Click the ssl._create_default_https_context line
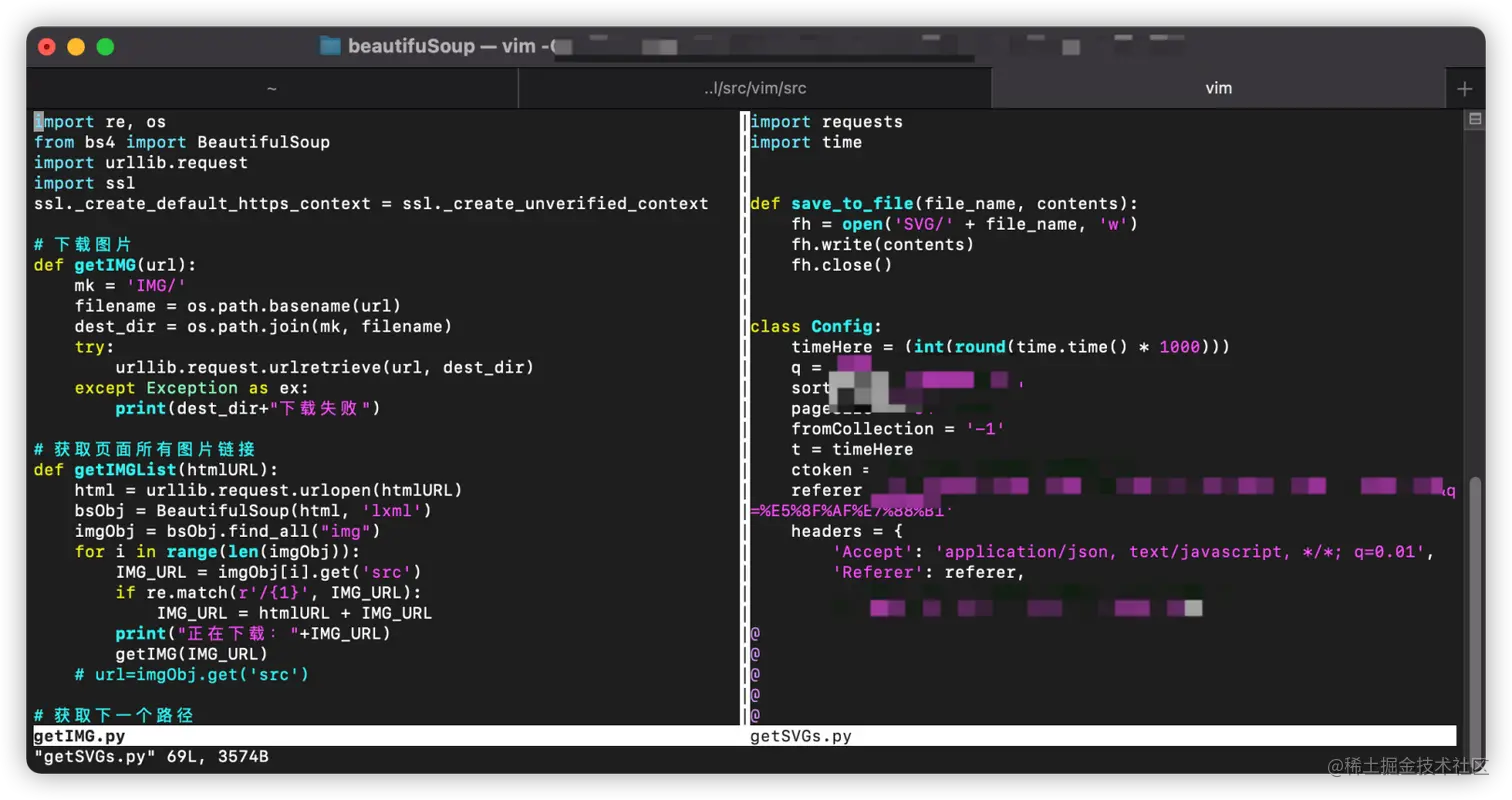Screen dimensions: 1512x800 (371, 203)
